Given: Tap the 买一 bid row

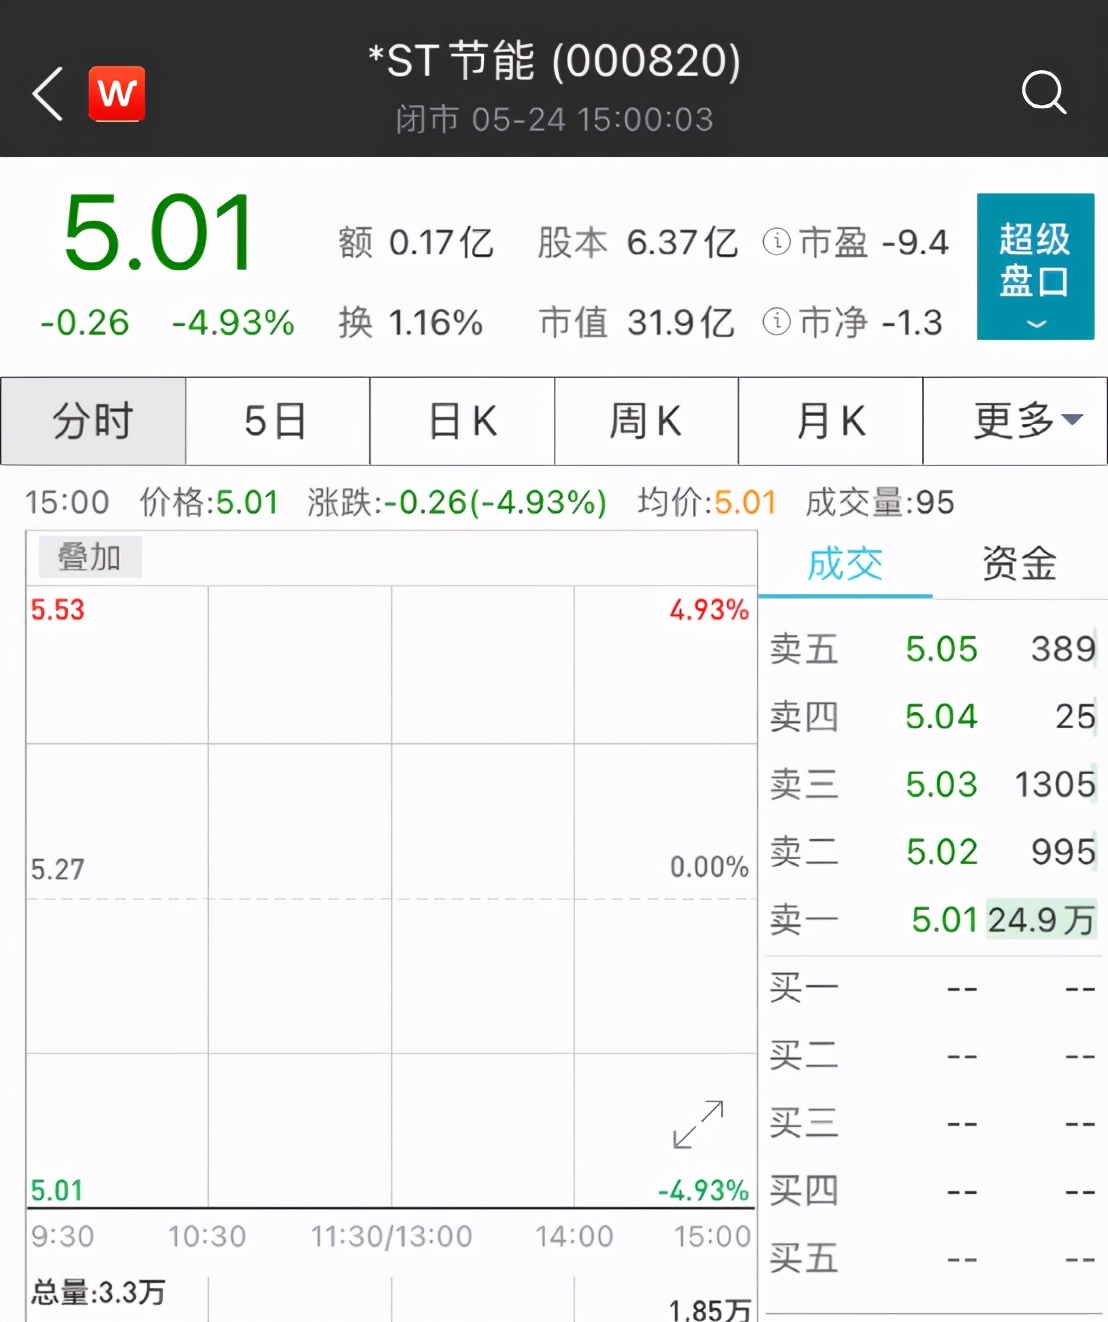Looking at the screenshot, I should point(932,988).
